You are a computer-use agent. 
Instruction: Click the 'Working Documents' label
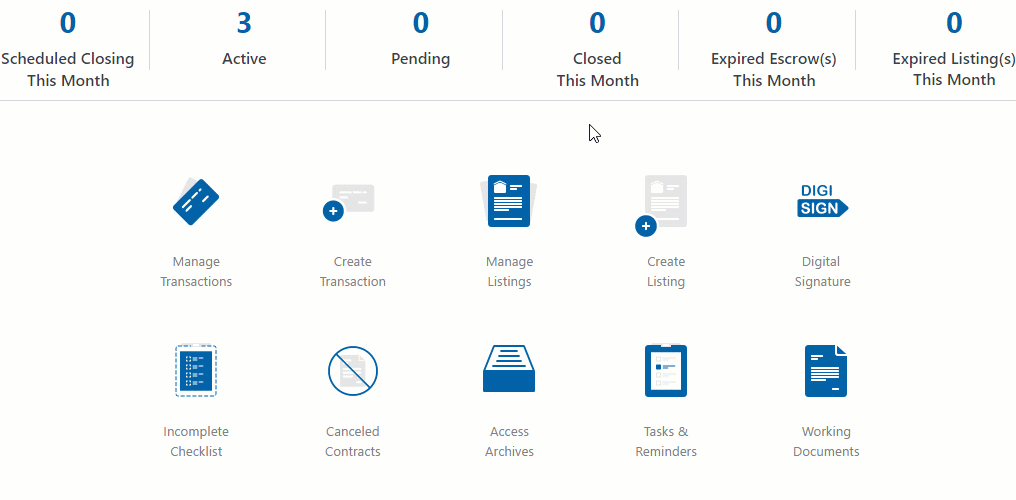(x=826, y=441)
